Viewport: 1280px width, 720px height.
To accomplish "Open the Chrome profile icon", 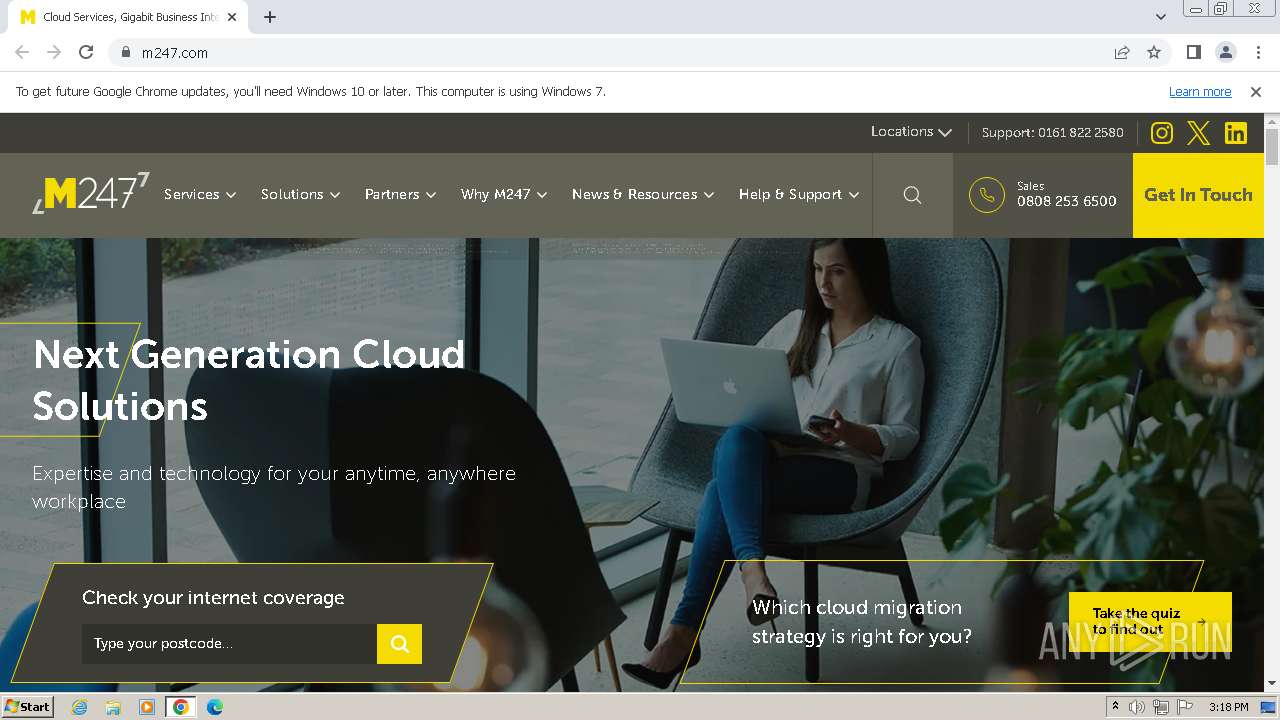I will pos(1225,52).
